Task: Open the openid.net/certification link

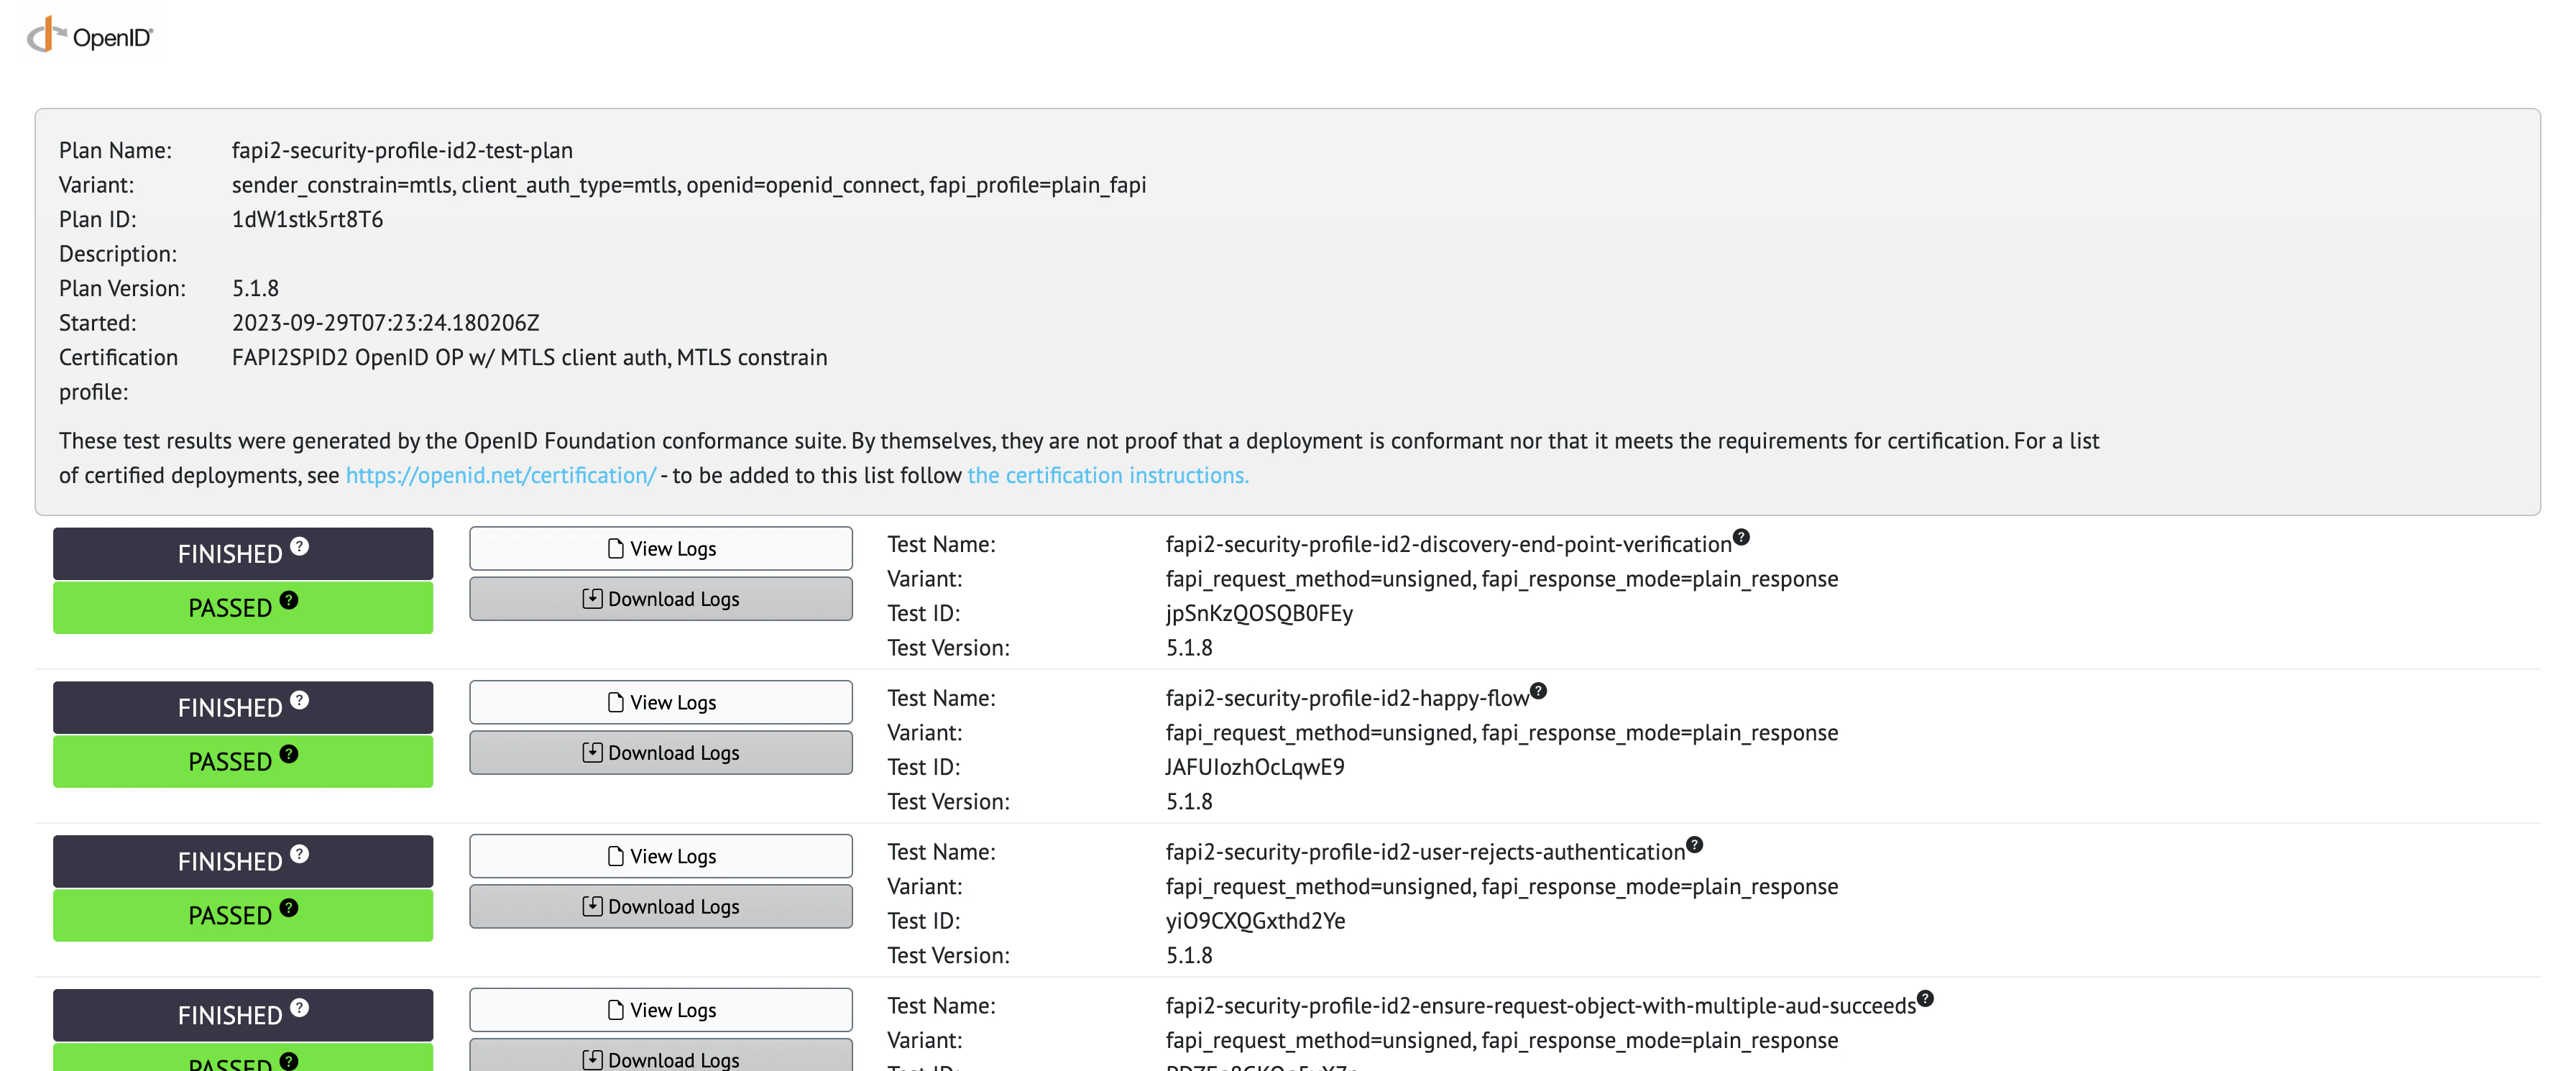Action: 501,475
